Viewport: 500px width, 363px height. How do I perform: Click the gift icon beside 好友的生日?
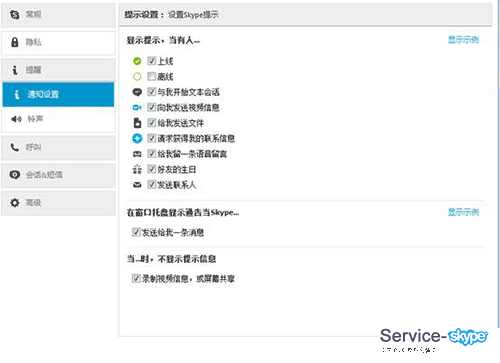[137, 169]
